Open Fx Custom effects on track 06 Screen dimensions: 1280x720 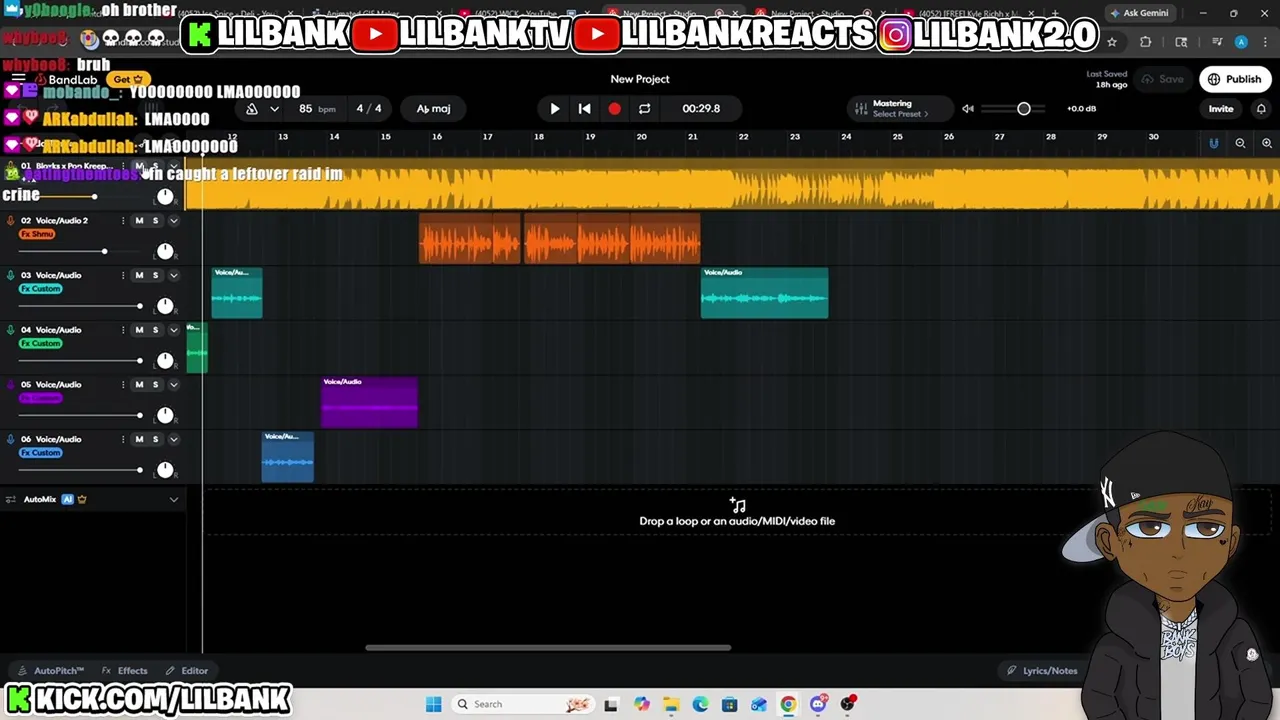[x=41, y=453]
